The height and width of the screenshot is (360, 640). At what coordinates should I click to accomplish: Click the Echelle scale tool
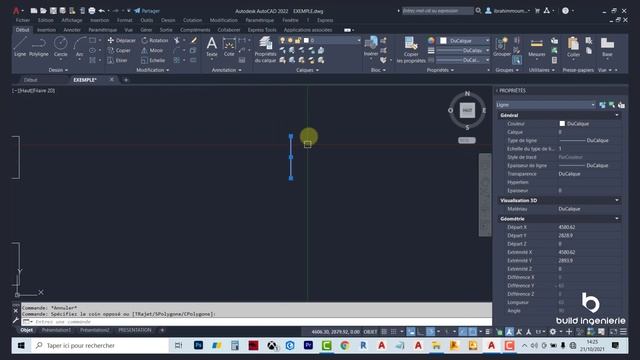click(x=153, y=60)
